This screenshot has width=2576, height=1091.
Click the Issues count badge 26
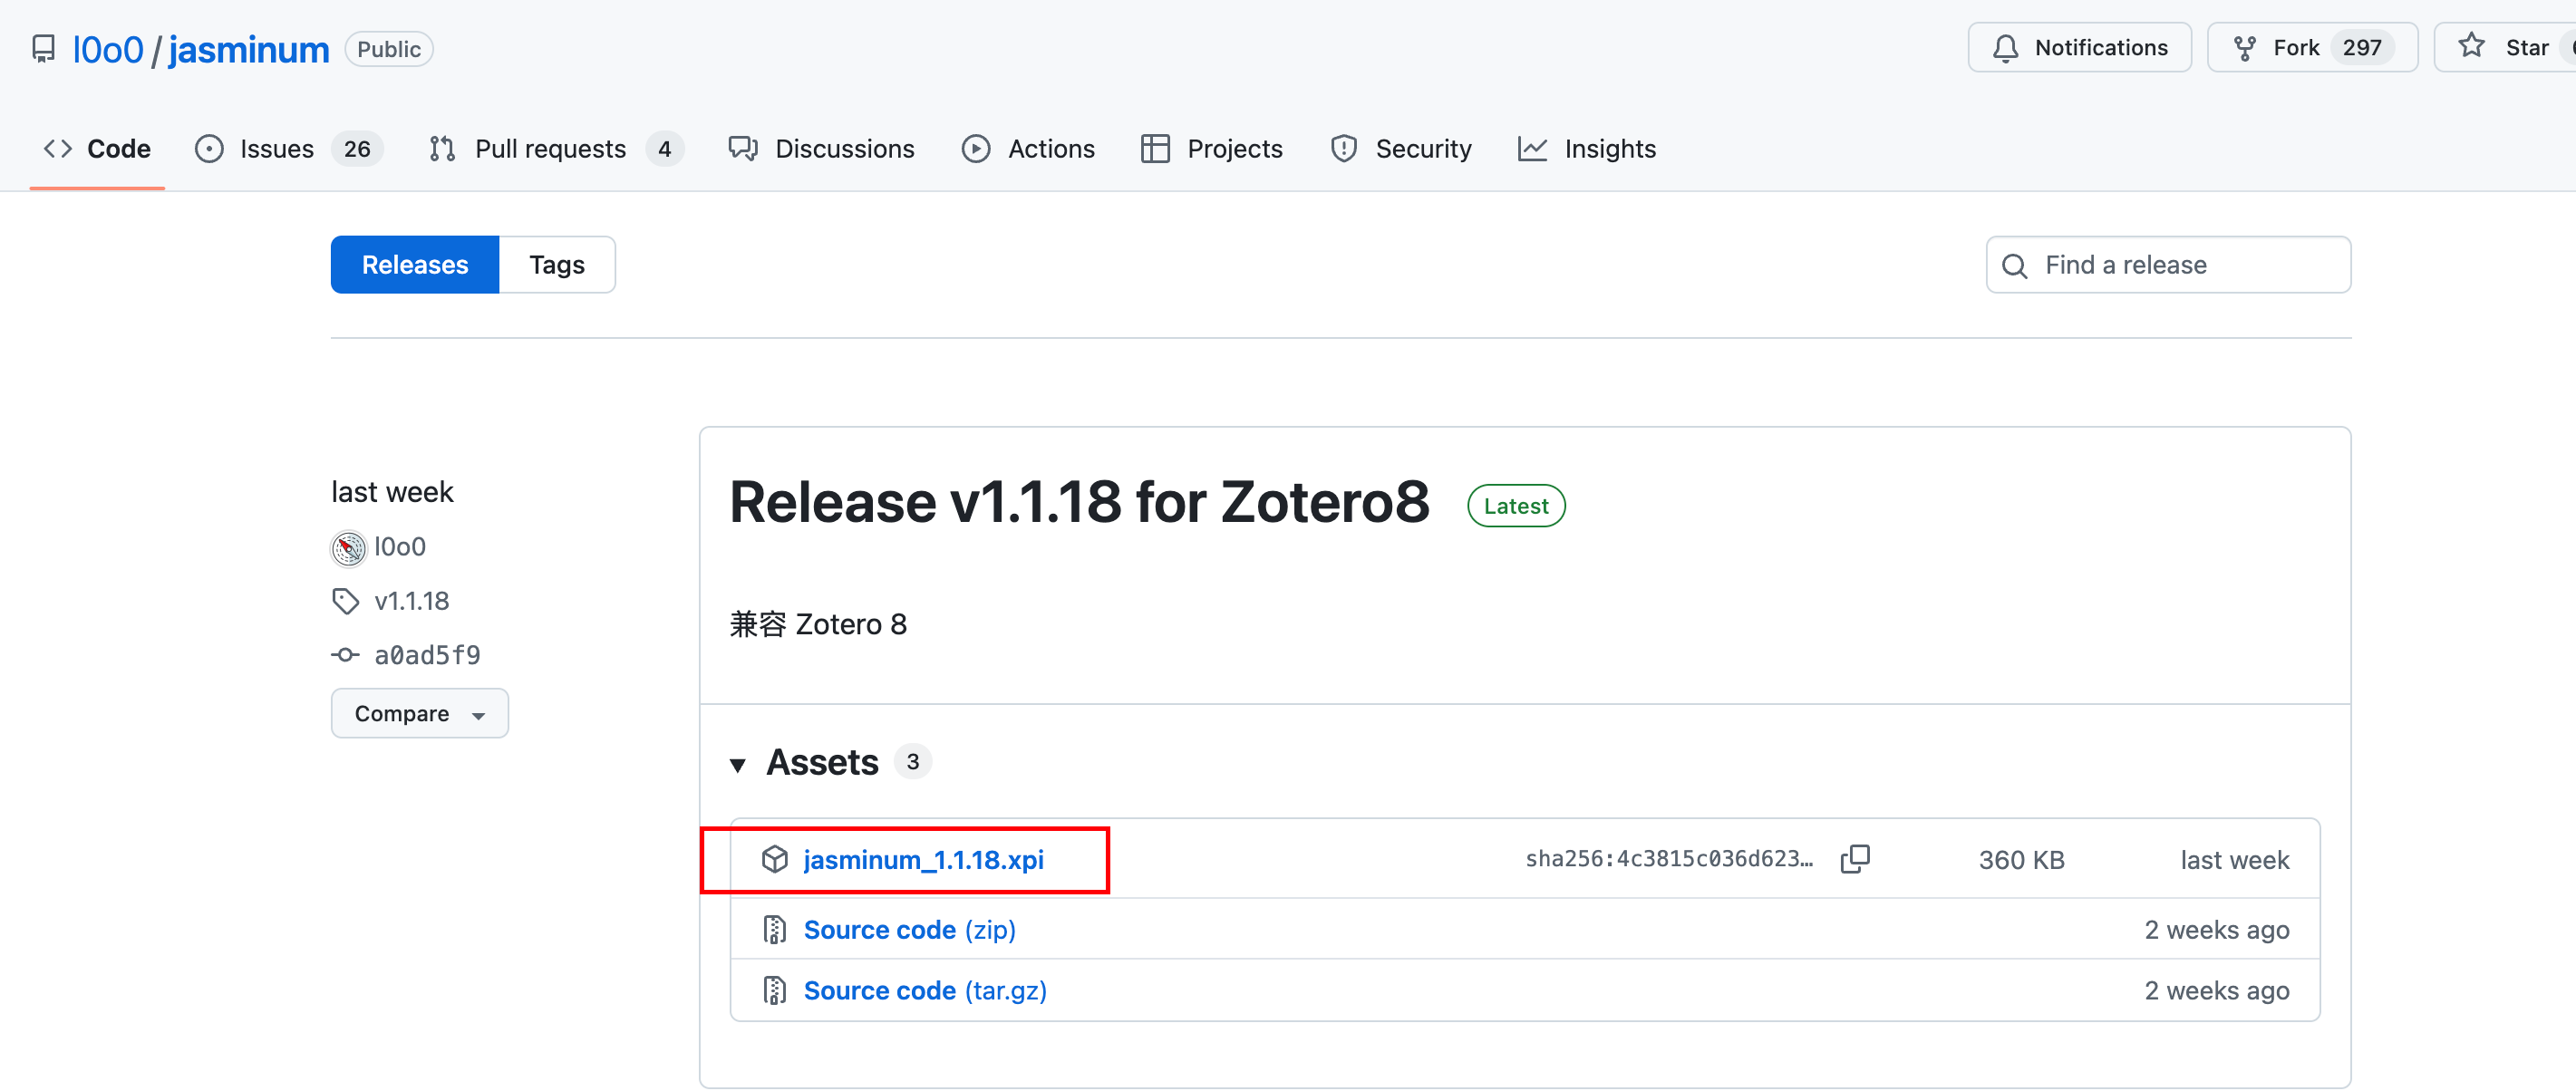(x=357, y=149)
